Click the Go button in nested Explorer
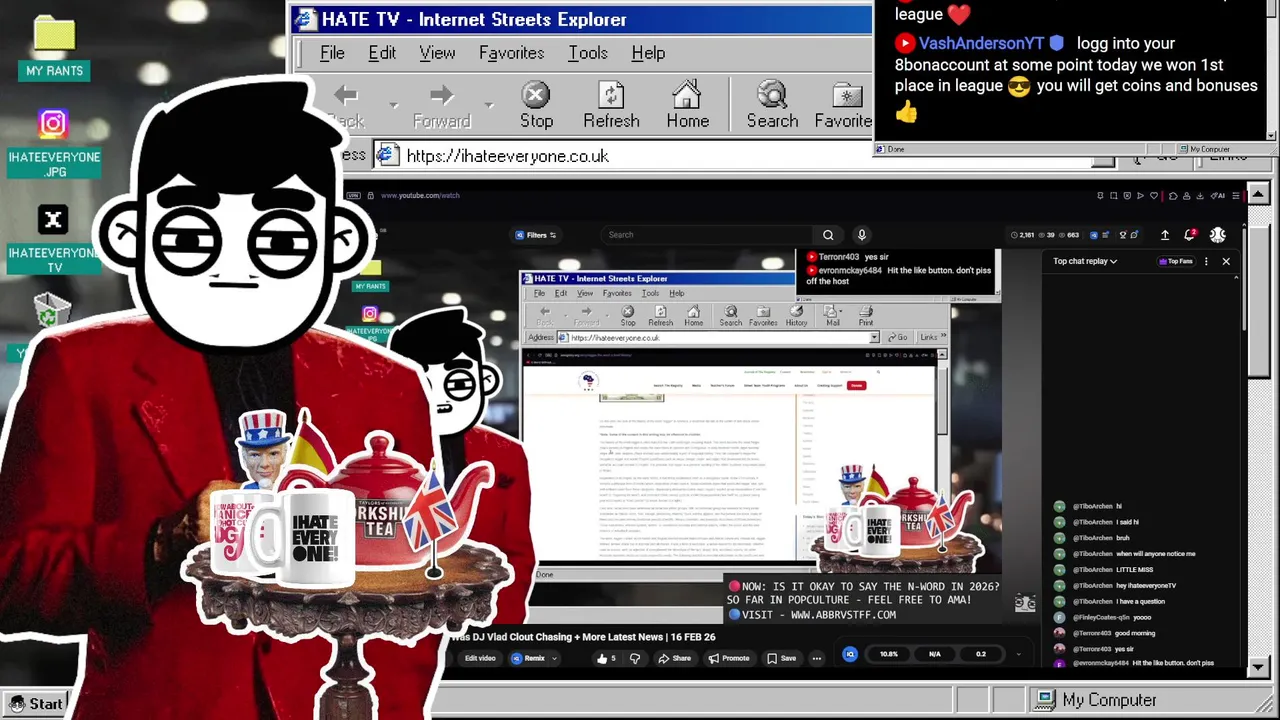The height and width of the screenshot is (720, 1280). (x=898, y=338)
